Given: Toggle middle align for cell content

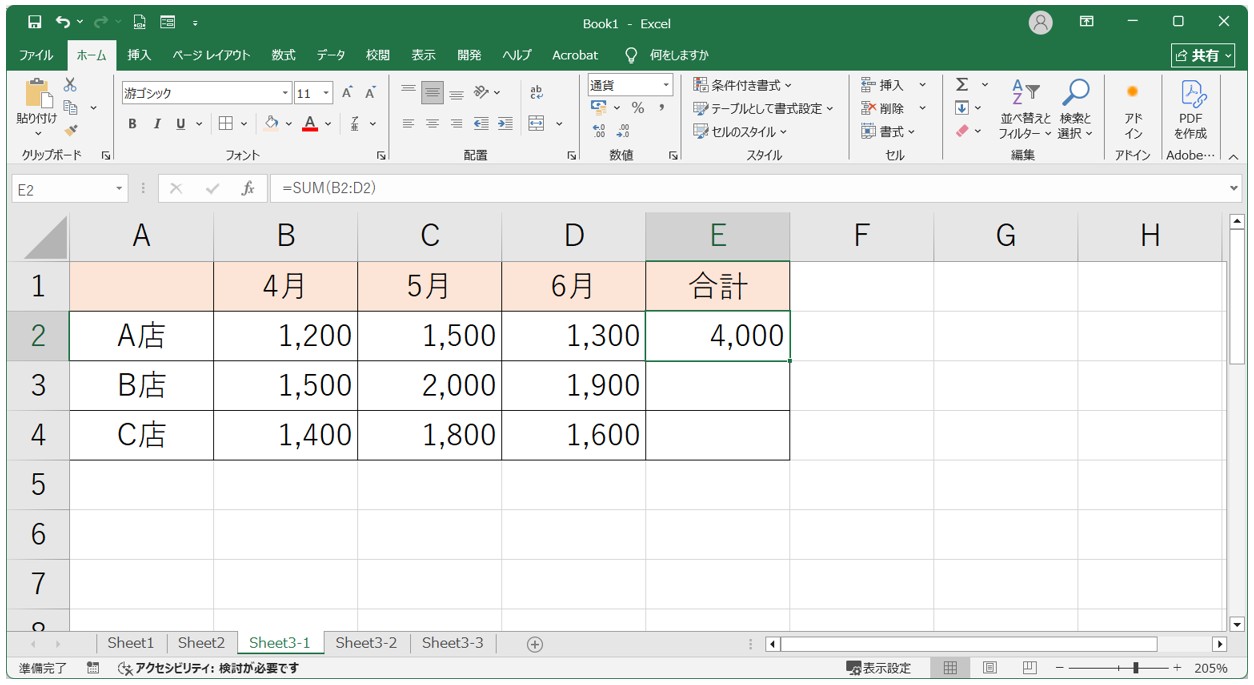Looking at the screenshot, I should tap(432, 93).
